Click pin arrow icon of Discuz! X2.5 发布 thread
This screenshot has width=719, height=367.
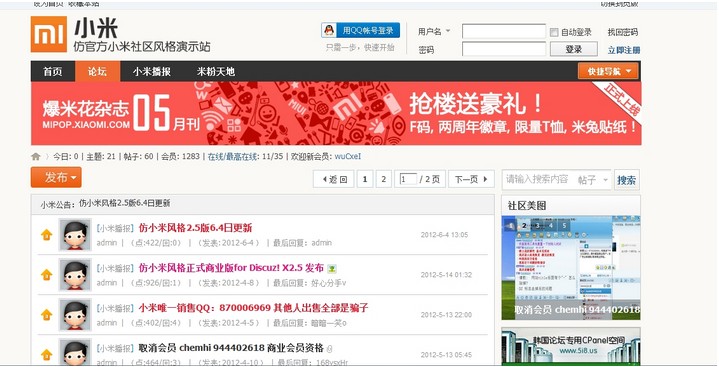click(x=46, y=275)
